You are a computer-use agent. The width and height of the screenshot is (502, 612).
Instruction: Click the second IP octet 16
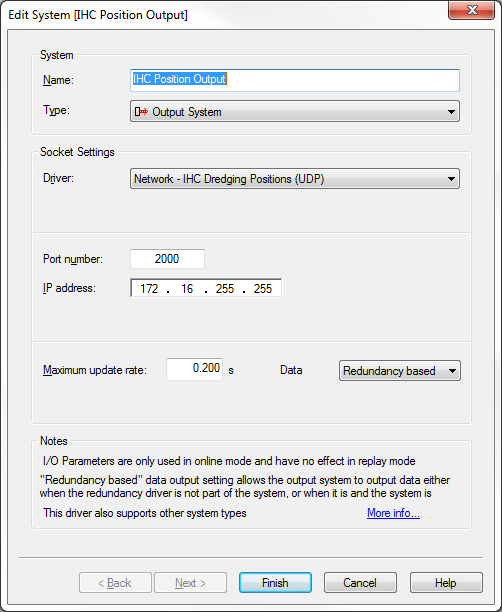(187, 289)
